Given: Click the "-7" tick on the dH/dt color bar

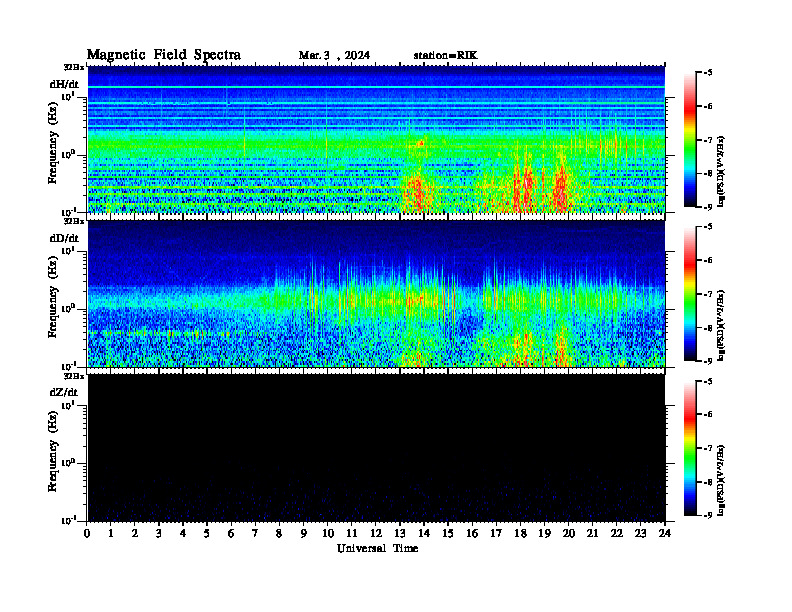Looking at the screenshot, I should click(707, 140).
